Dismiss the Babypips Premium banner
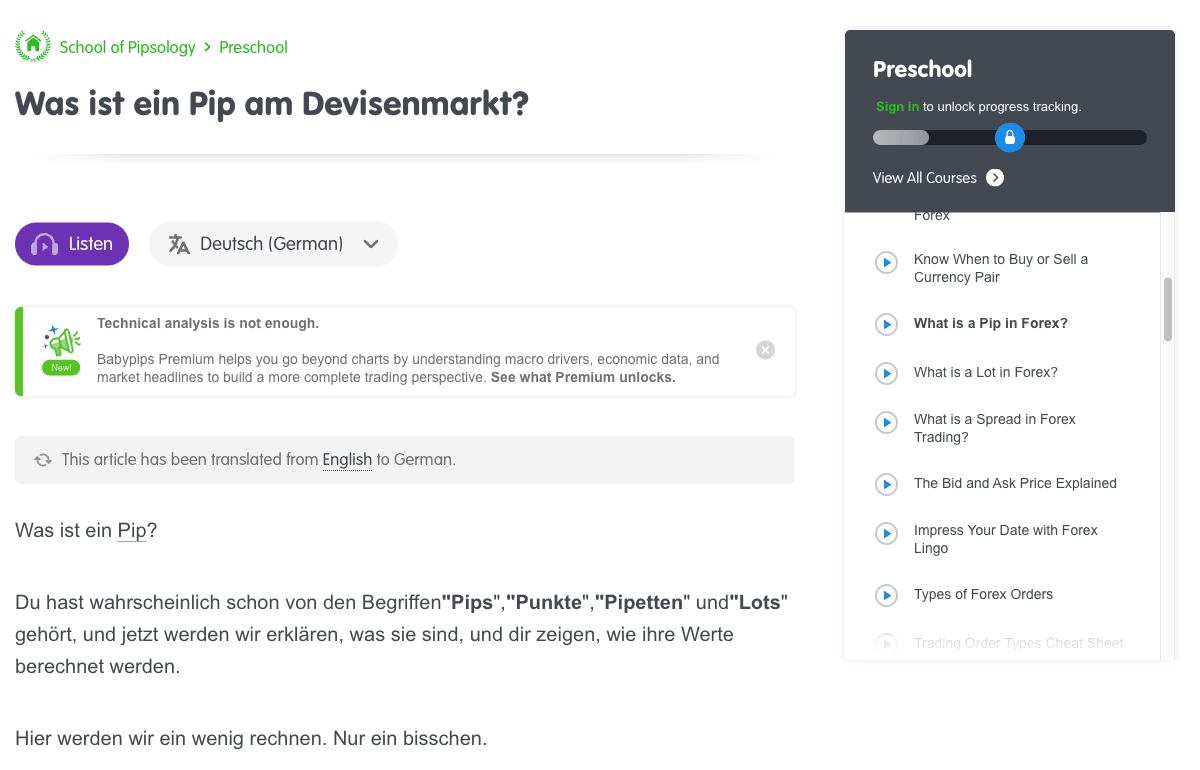The height and width of the screenshot is (770, 1200). 765,350
